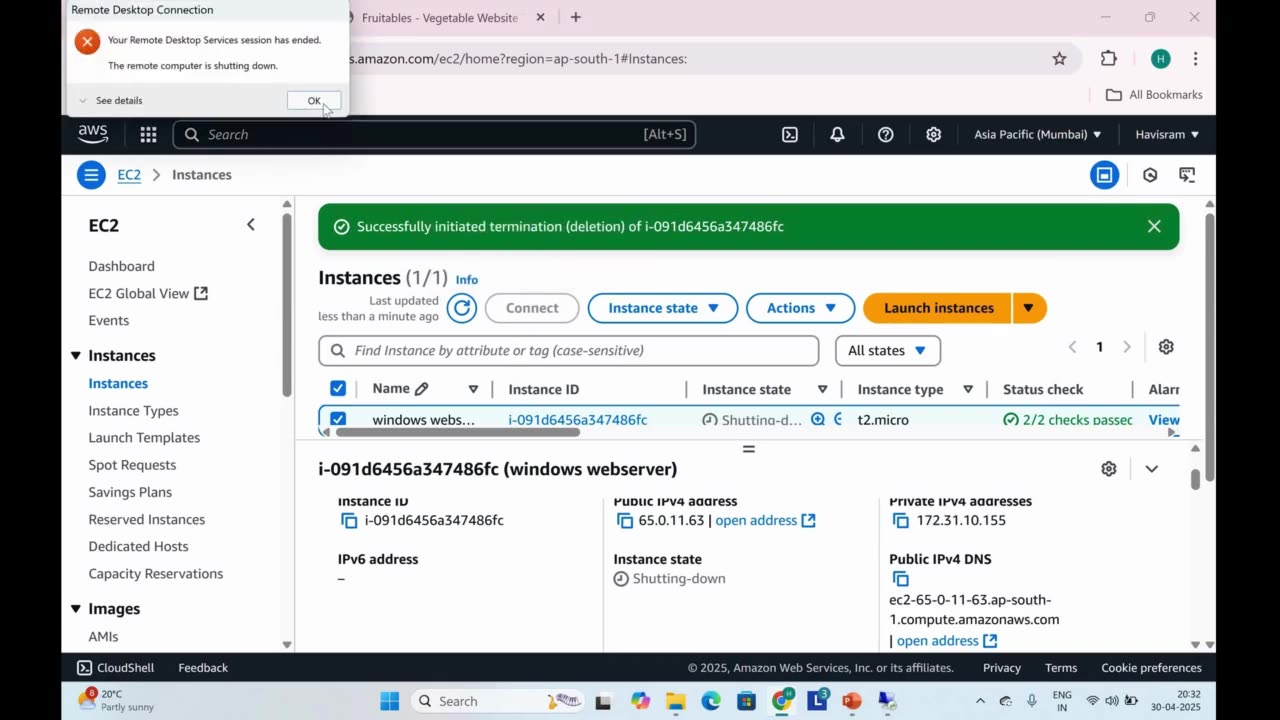The image size is (1280, 720).
Task: Copy the Public IPv4 address 65.0.11.63
Action: (625, 520)
